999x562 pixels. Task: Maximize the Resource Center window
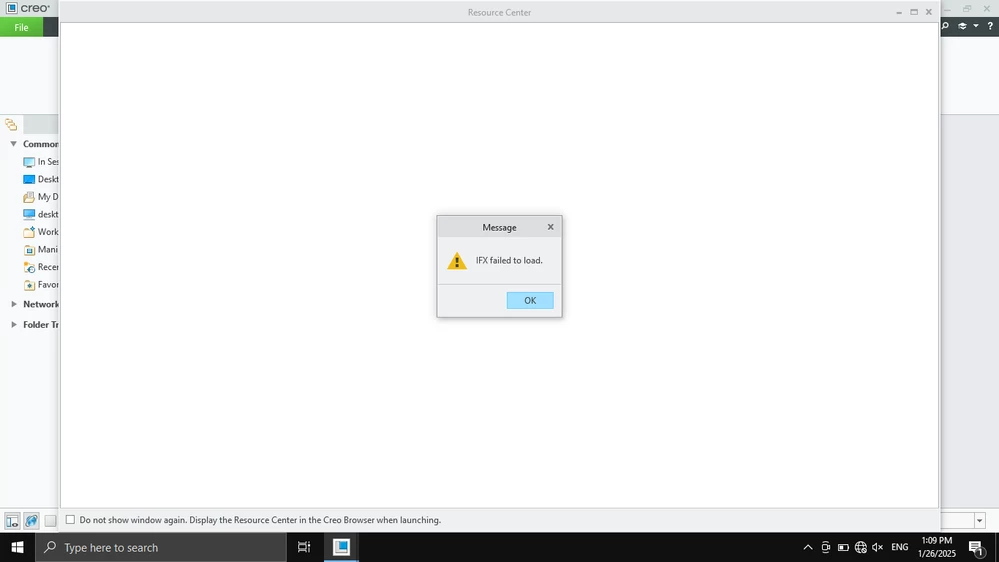(x=914, y=12)
